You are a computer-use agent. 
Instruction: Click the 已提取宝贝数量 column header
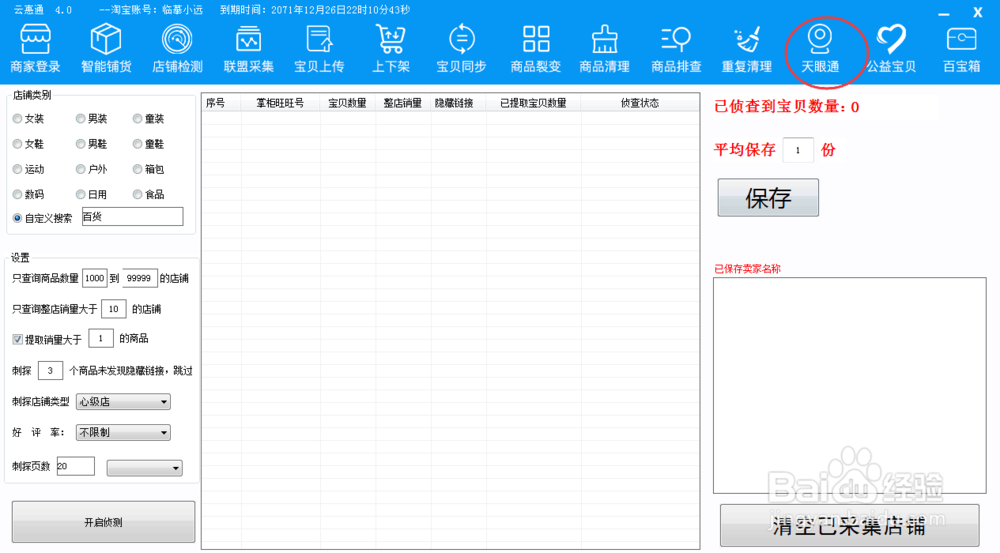(x=533, y=103)
